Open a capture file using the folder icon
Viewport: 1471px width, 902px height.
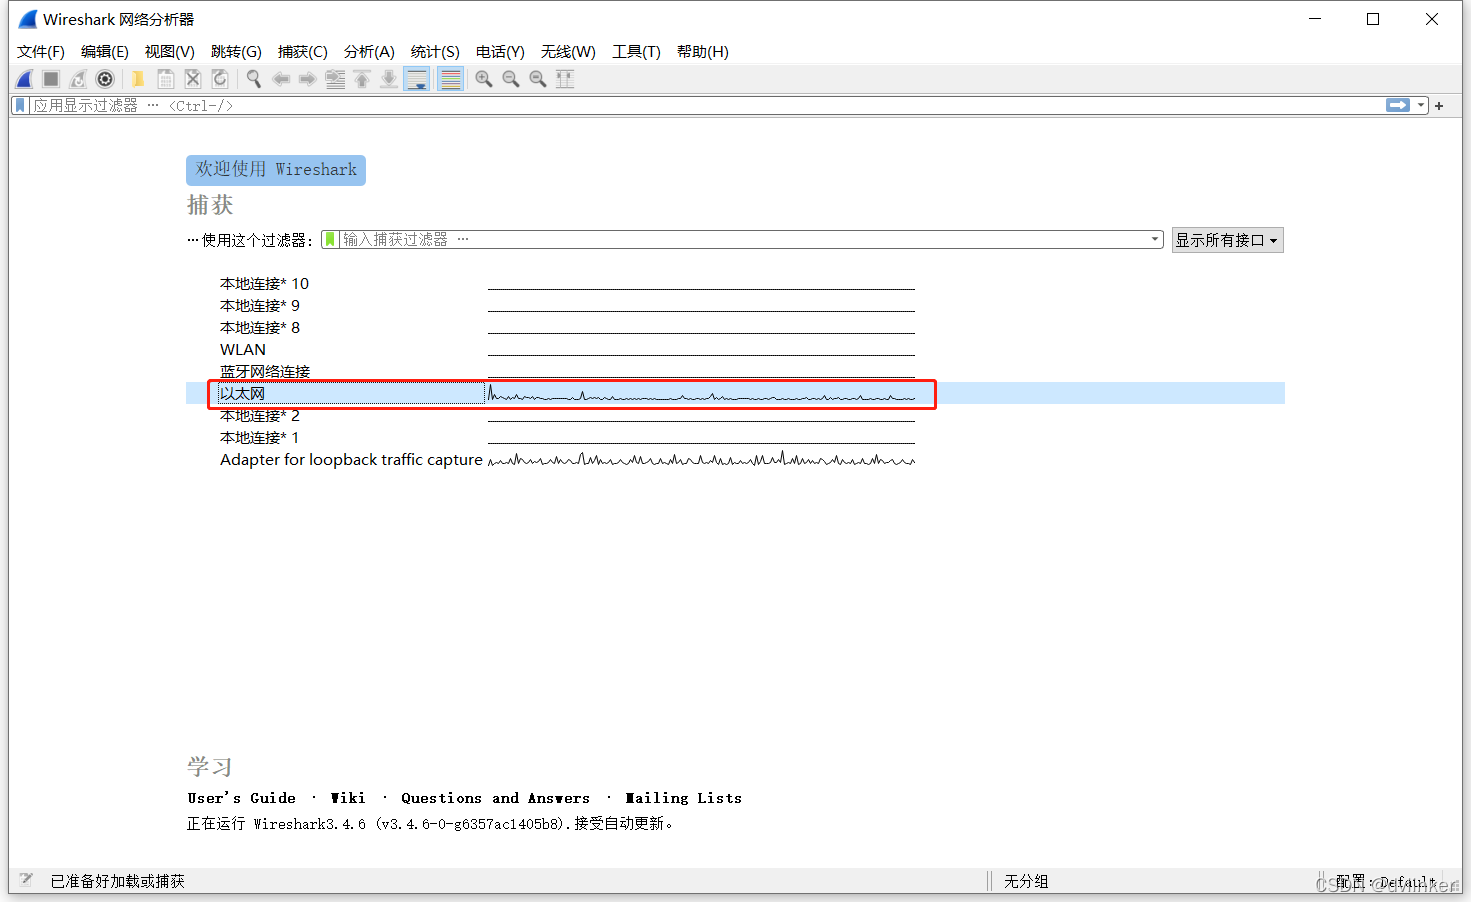pyautogui.click(x=138, y=79)
